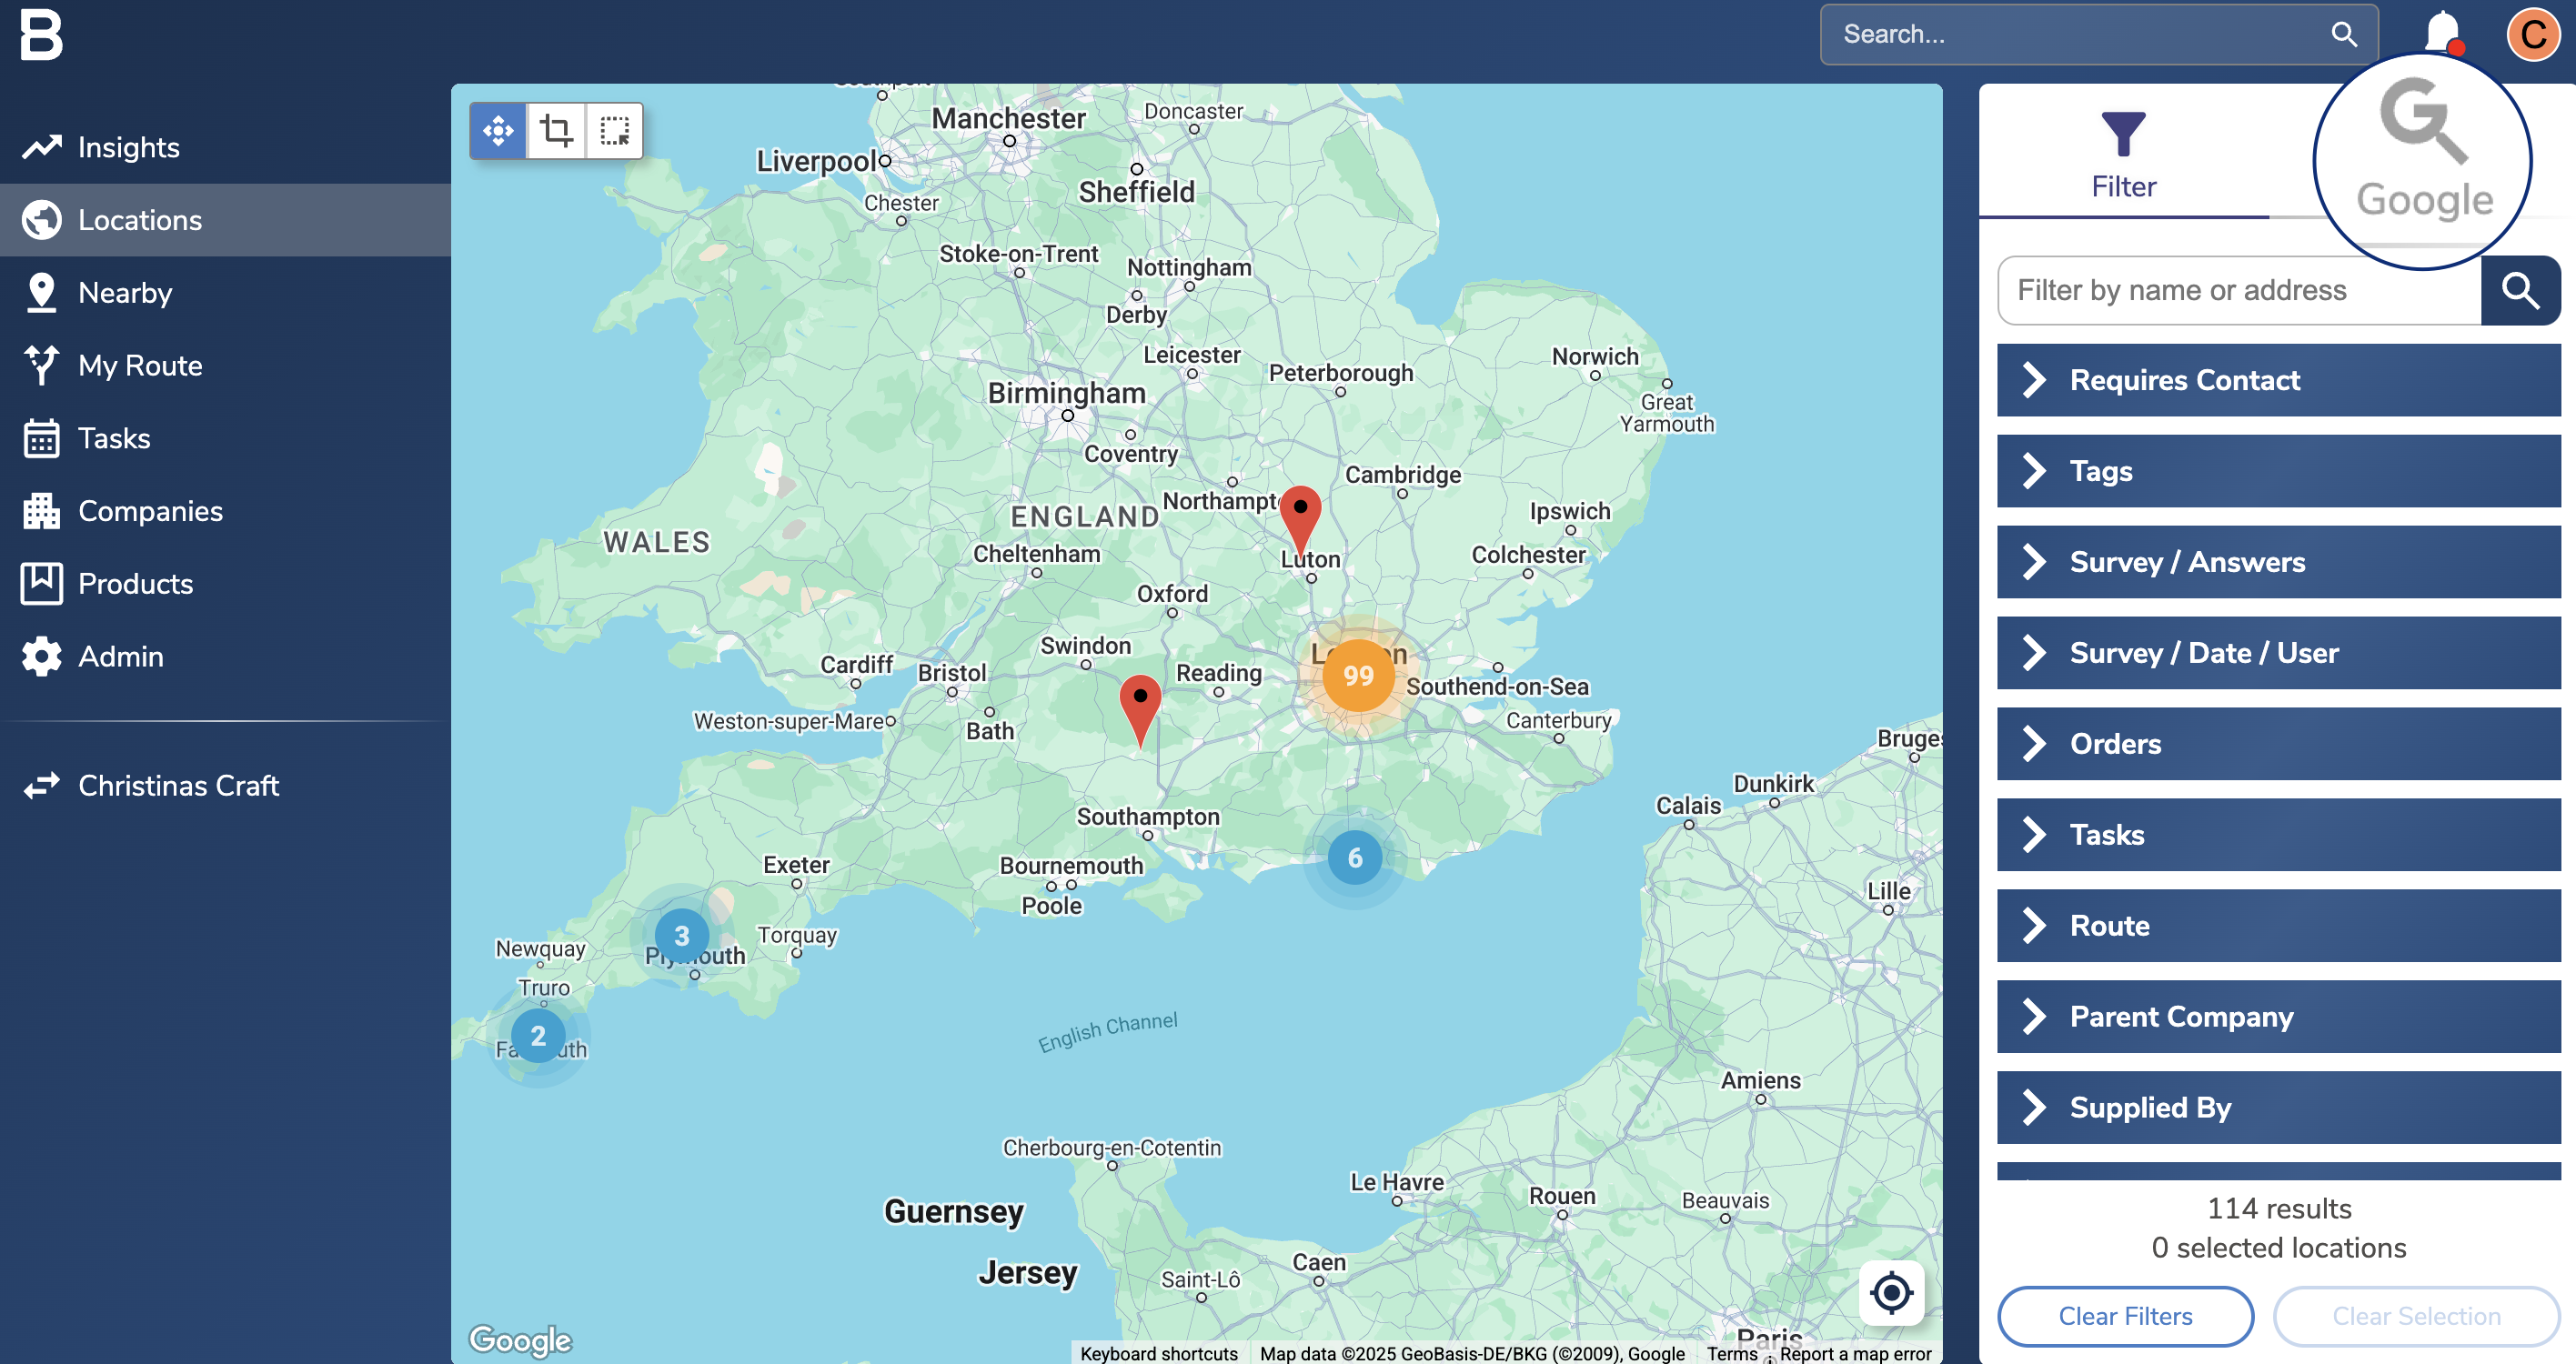Click the notification bell icon

(x=2441, y=33)
